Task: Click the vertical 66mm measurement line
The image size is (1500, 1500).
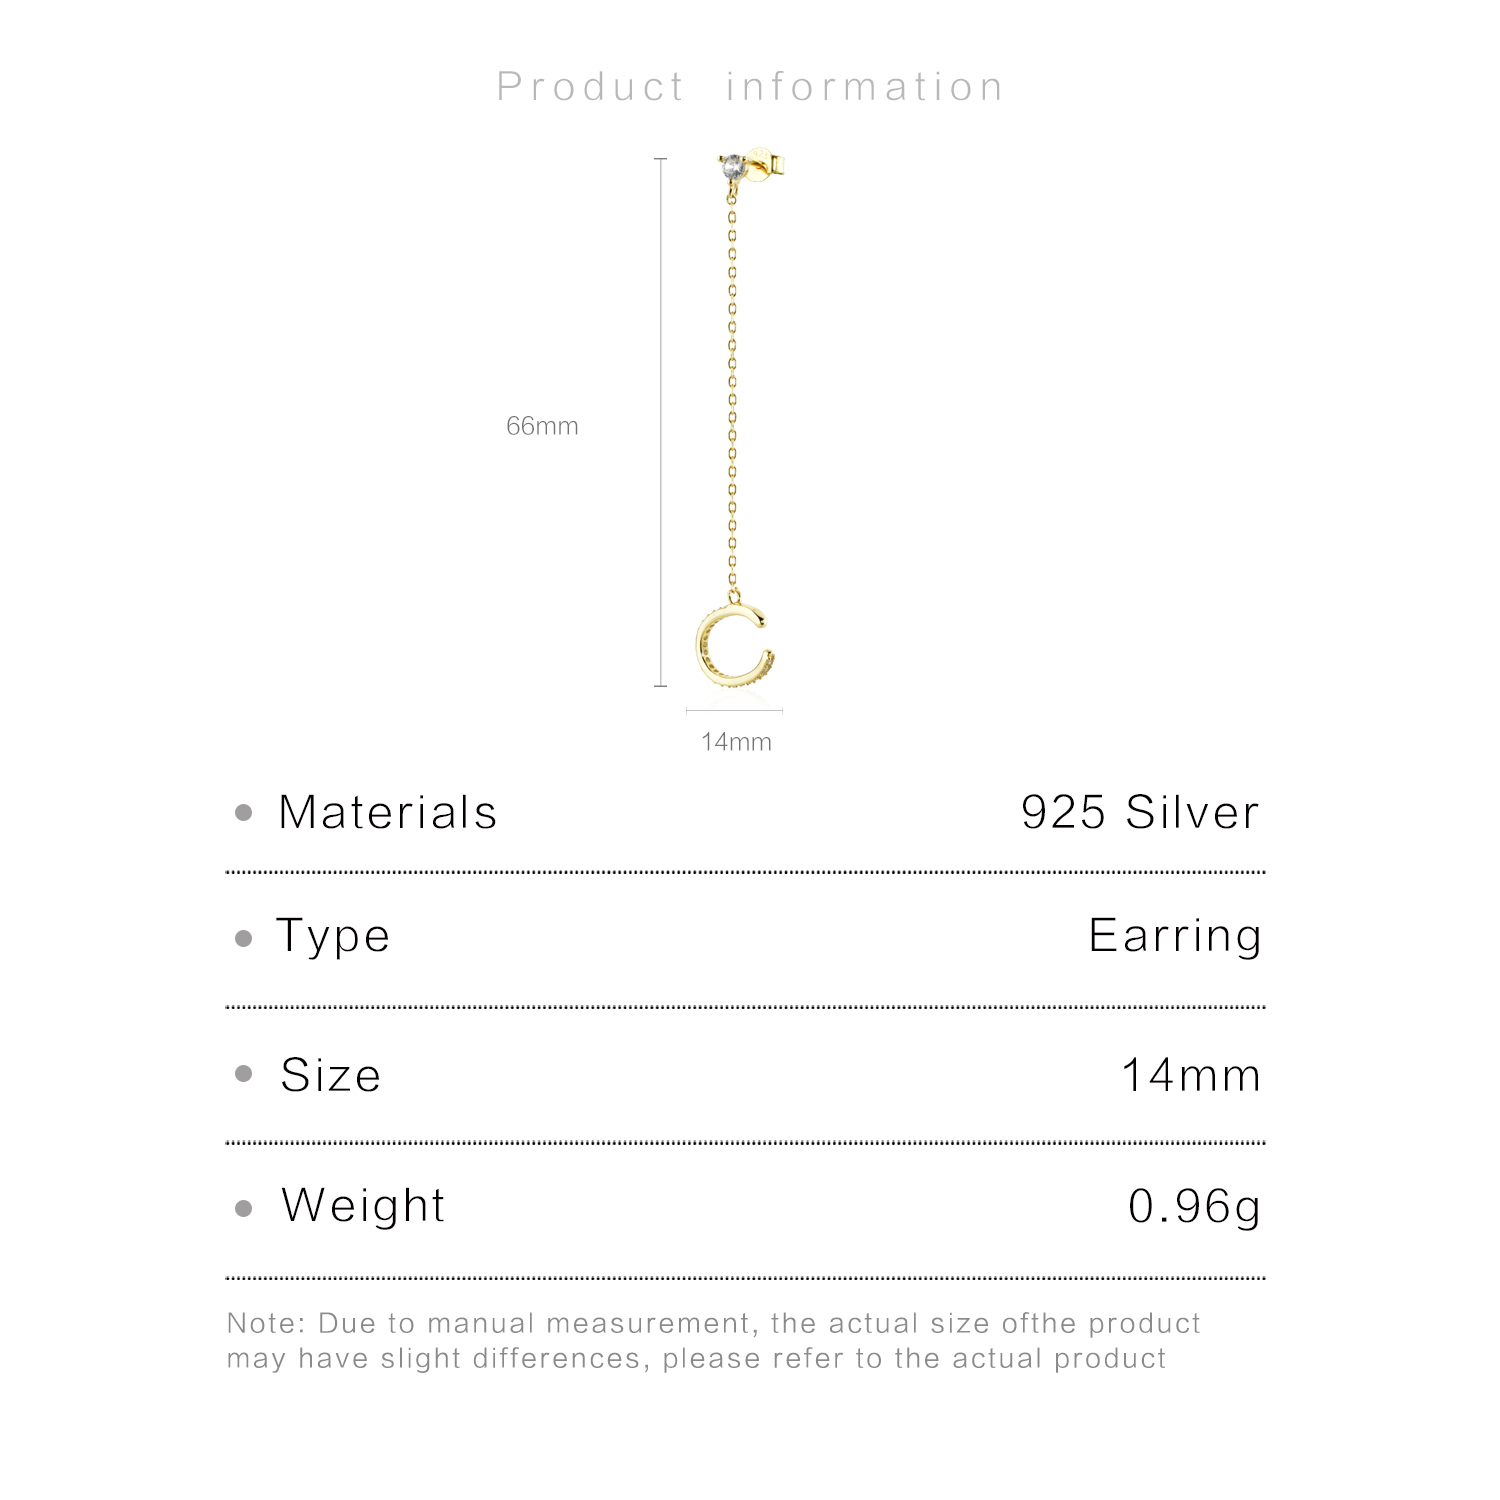Action: pos(660,420)
